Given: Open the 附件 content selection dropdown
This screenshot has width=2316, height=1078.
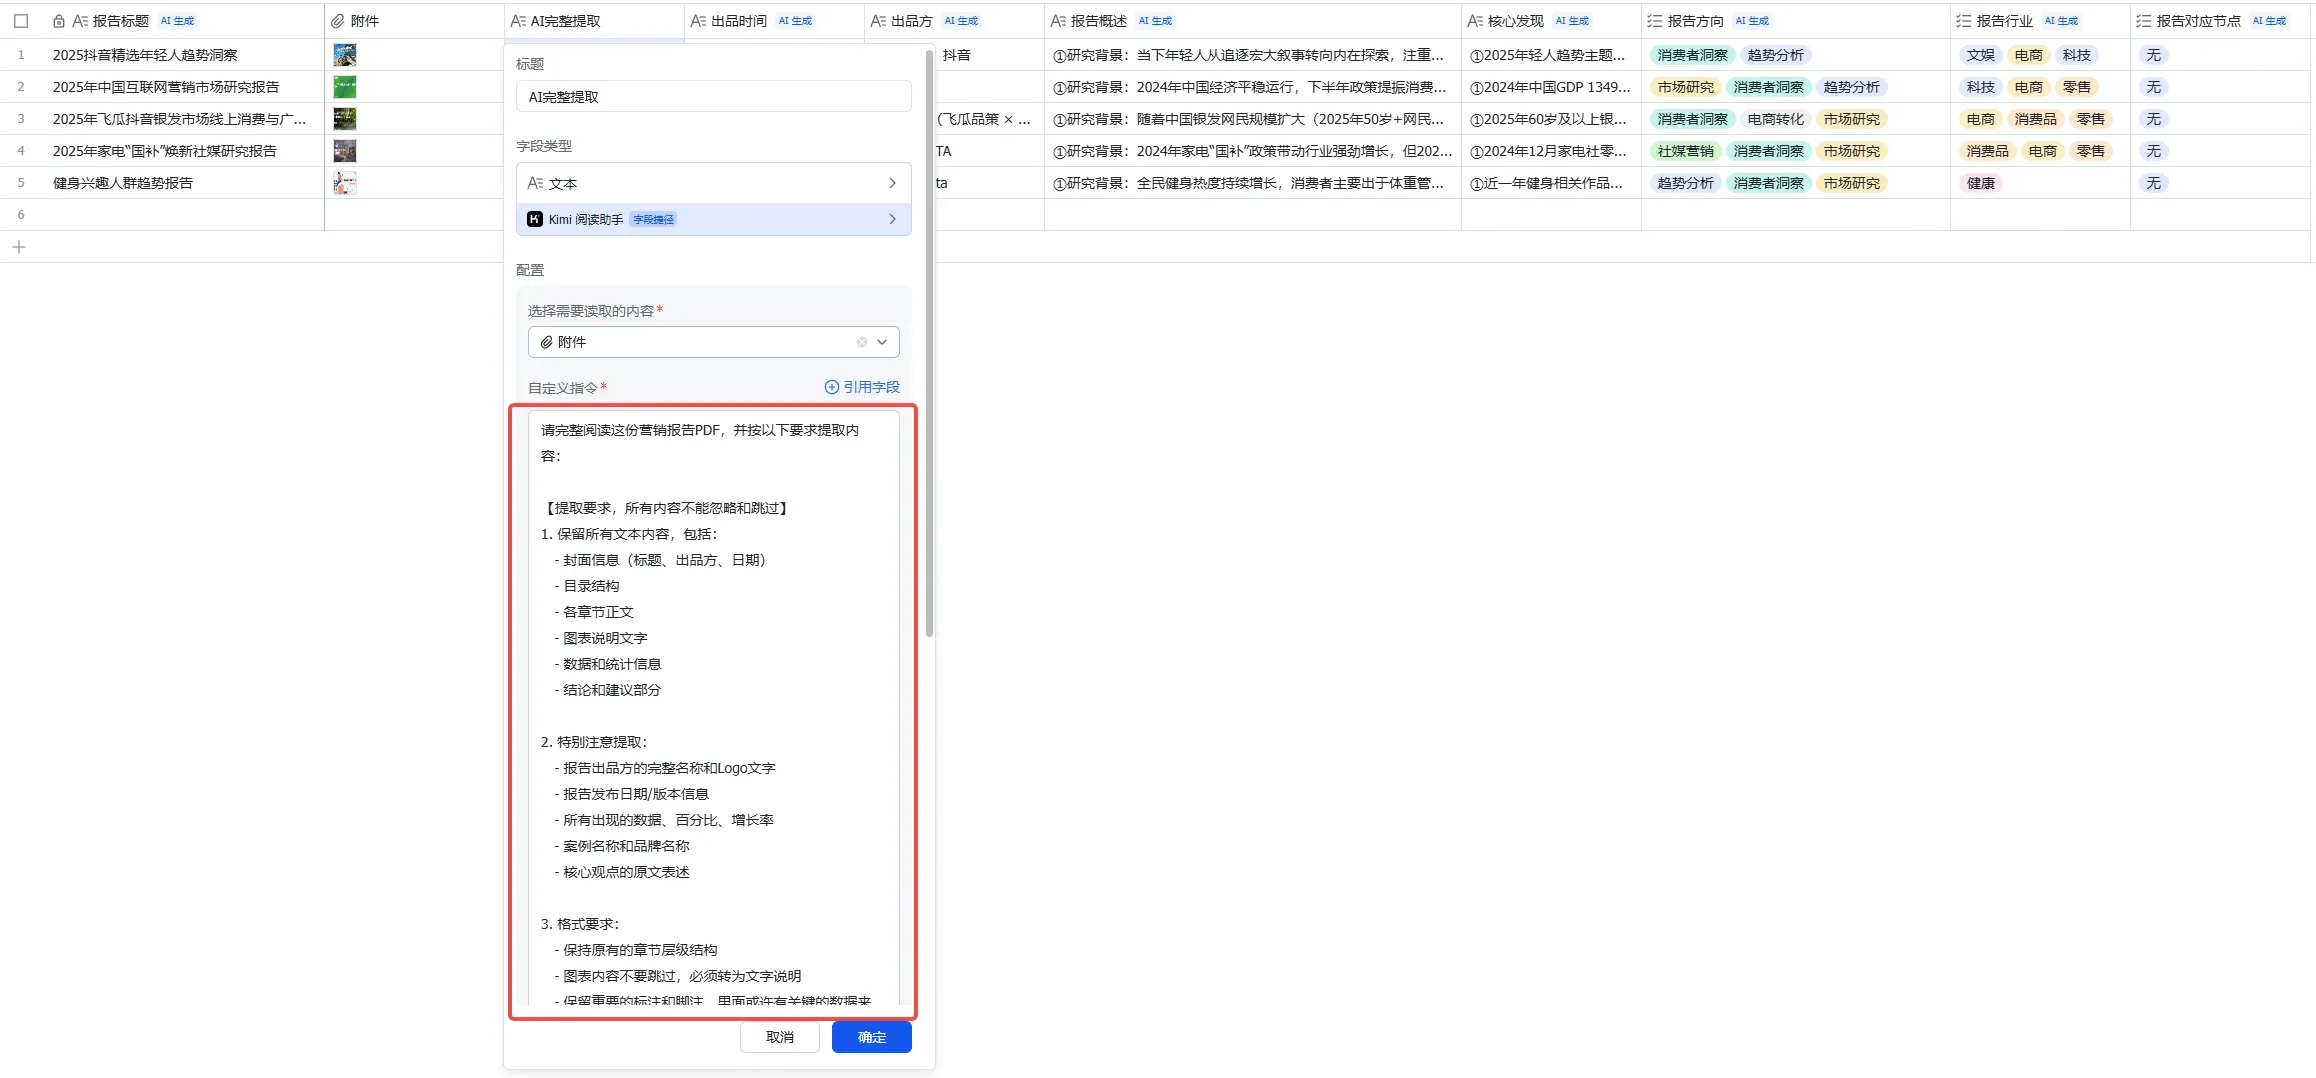Looking at the screenshot, I should (881, 342).
